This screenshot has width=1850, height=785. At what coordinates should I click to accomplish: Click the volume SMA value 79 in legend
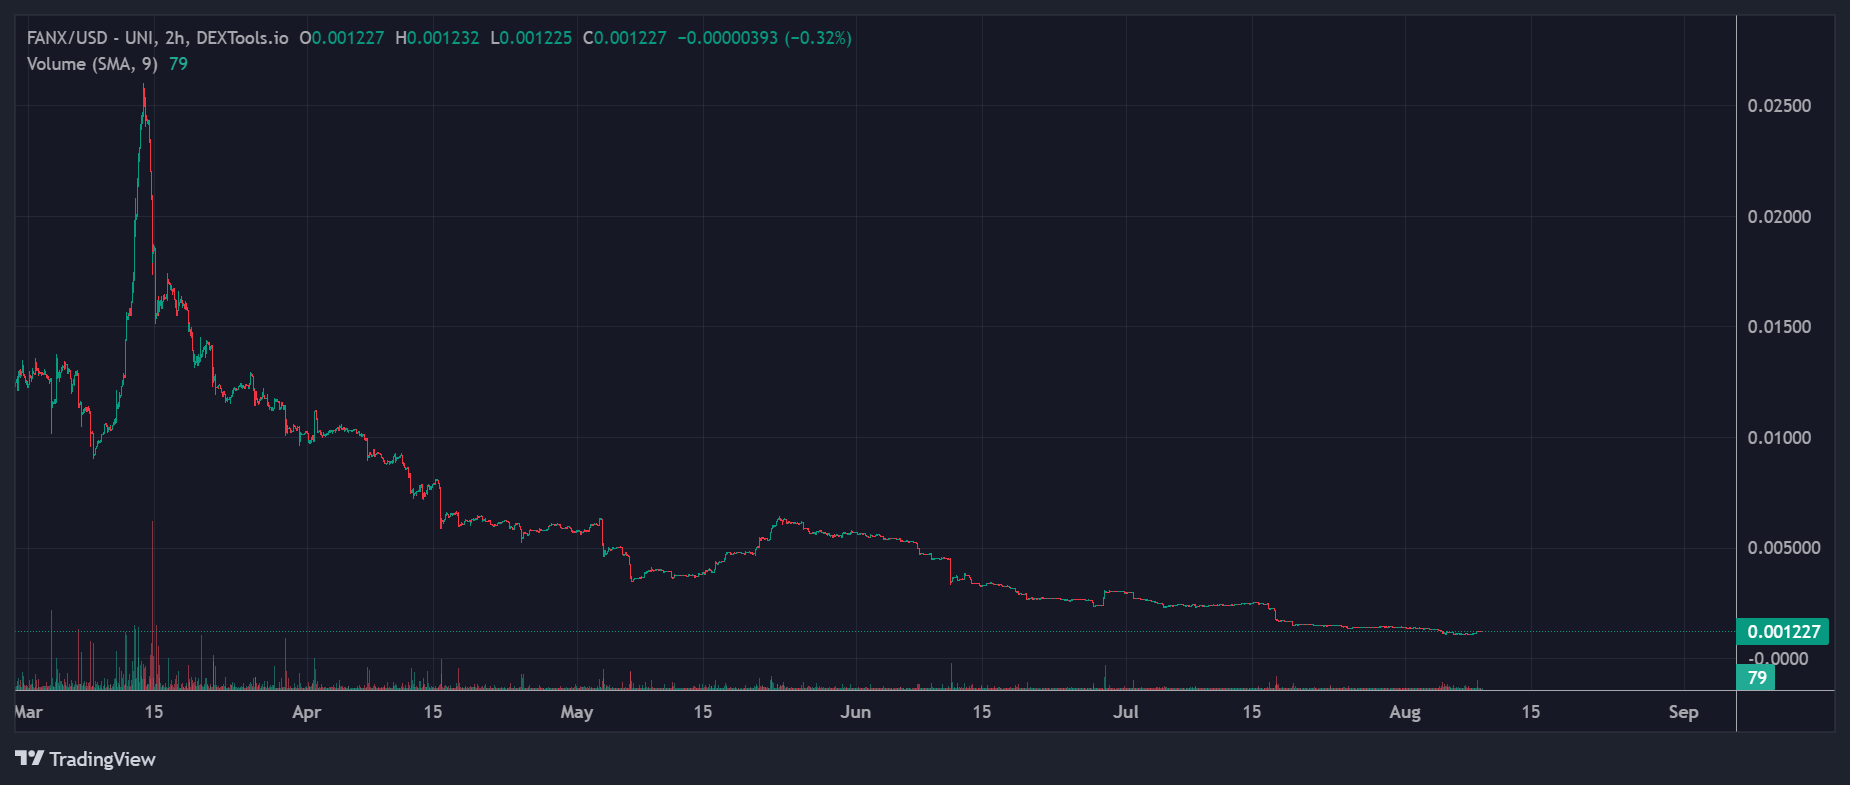click(178, 64)
